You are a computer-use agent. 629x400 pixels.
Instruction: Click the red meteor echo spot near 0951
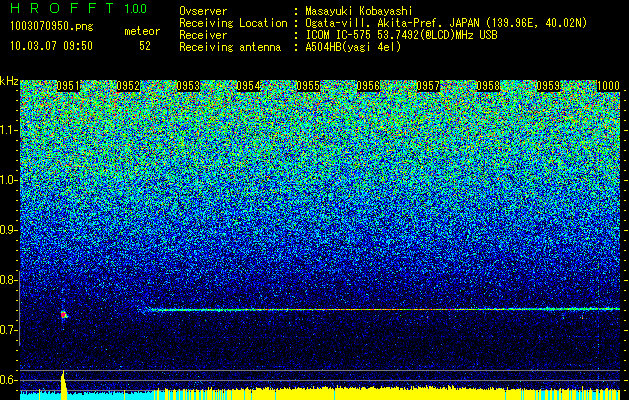pos(63,315)
